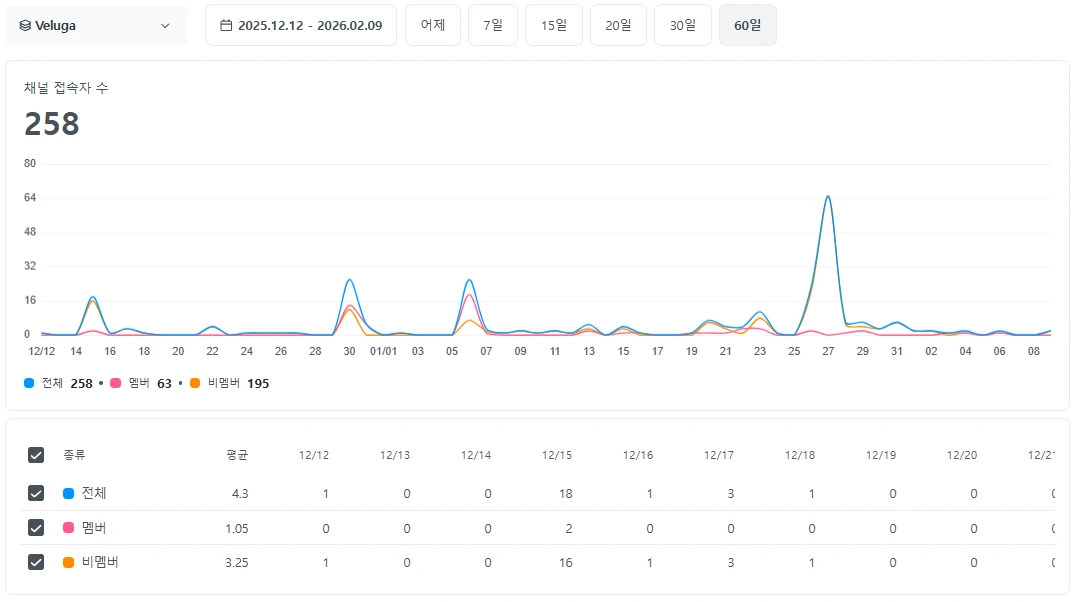Click the orange 비멤버 legend dot in chart
This screenshot has height=602, width=1079.
point(194,383)
